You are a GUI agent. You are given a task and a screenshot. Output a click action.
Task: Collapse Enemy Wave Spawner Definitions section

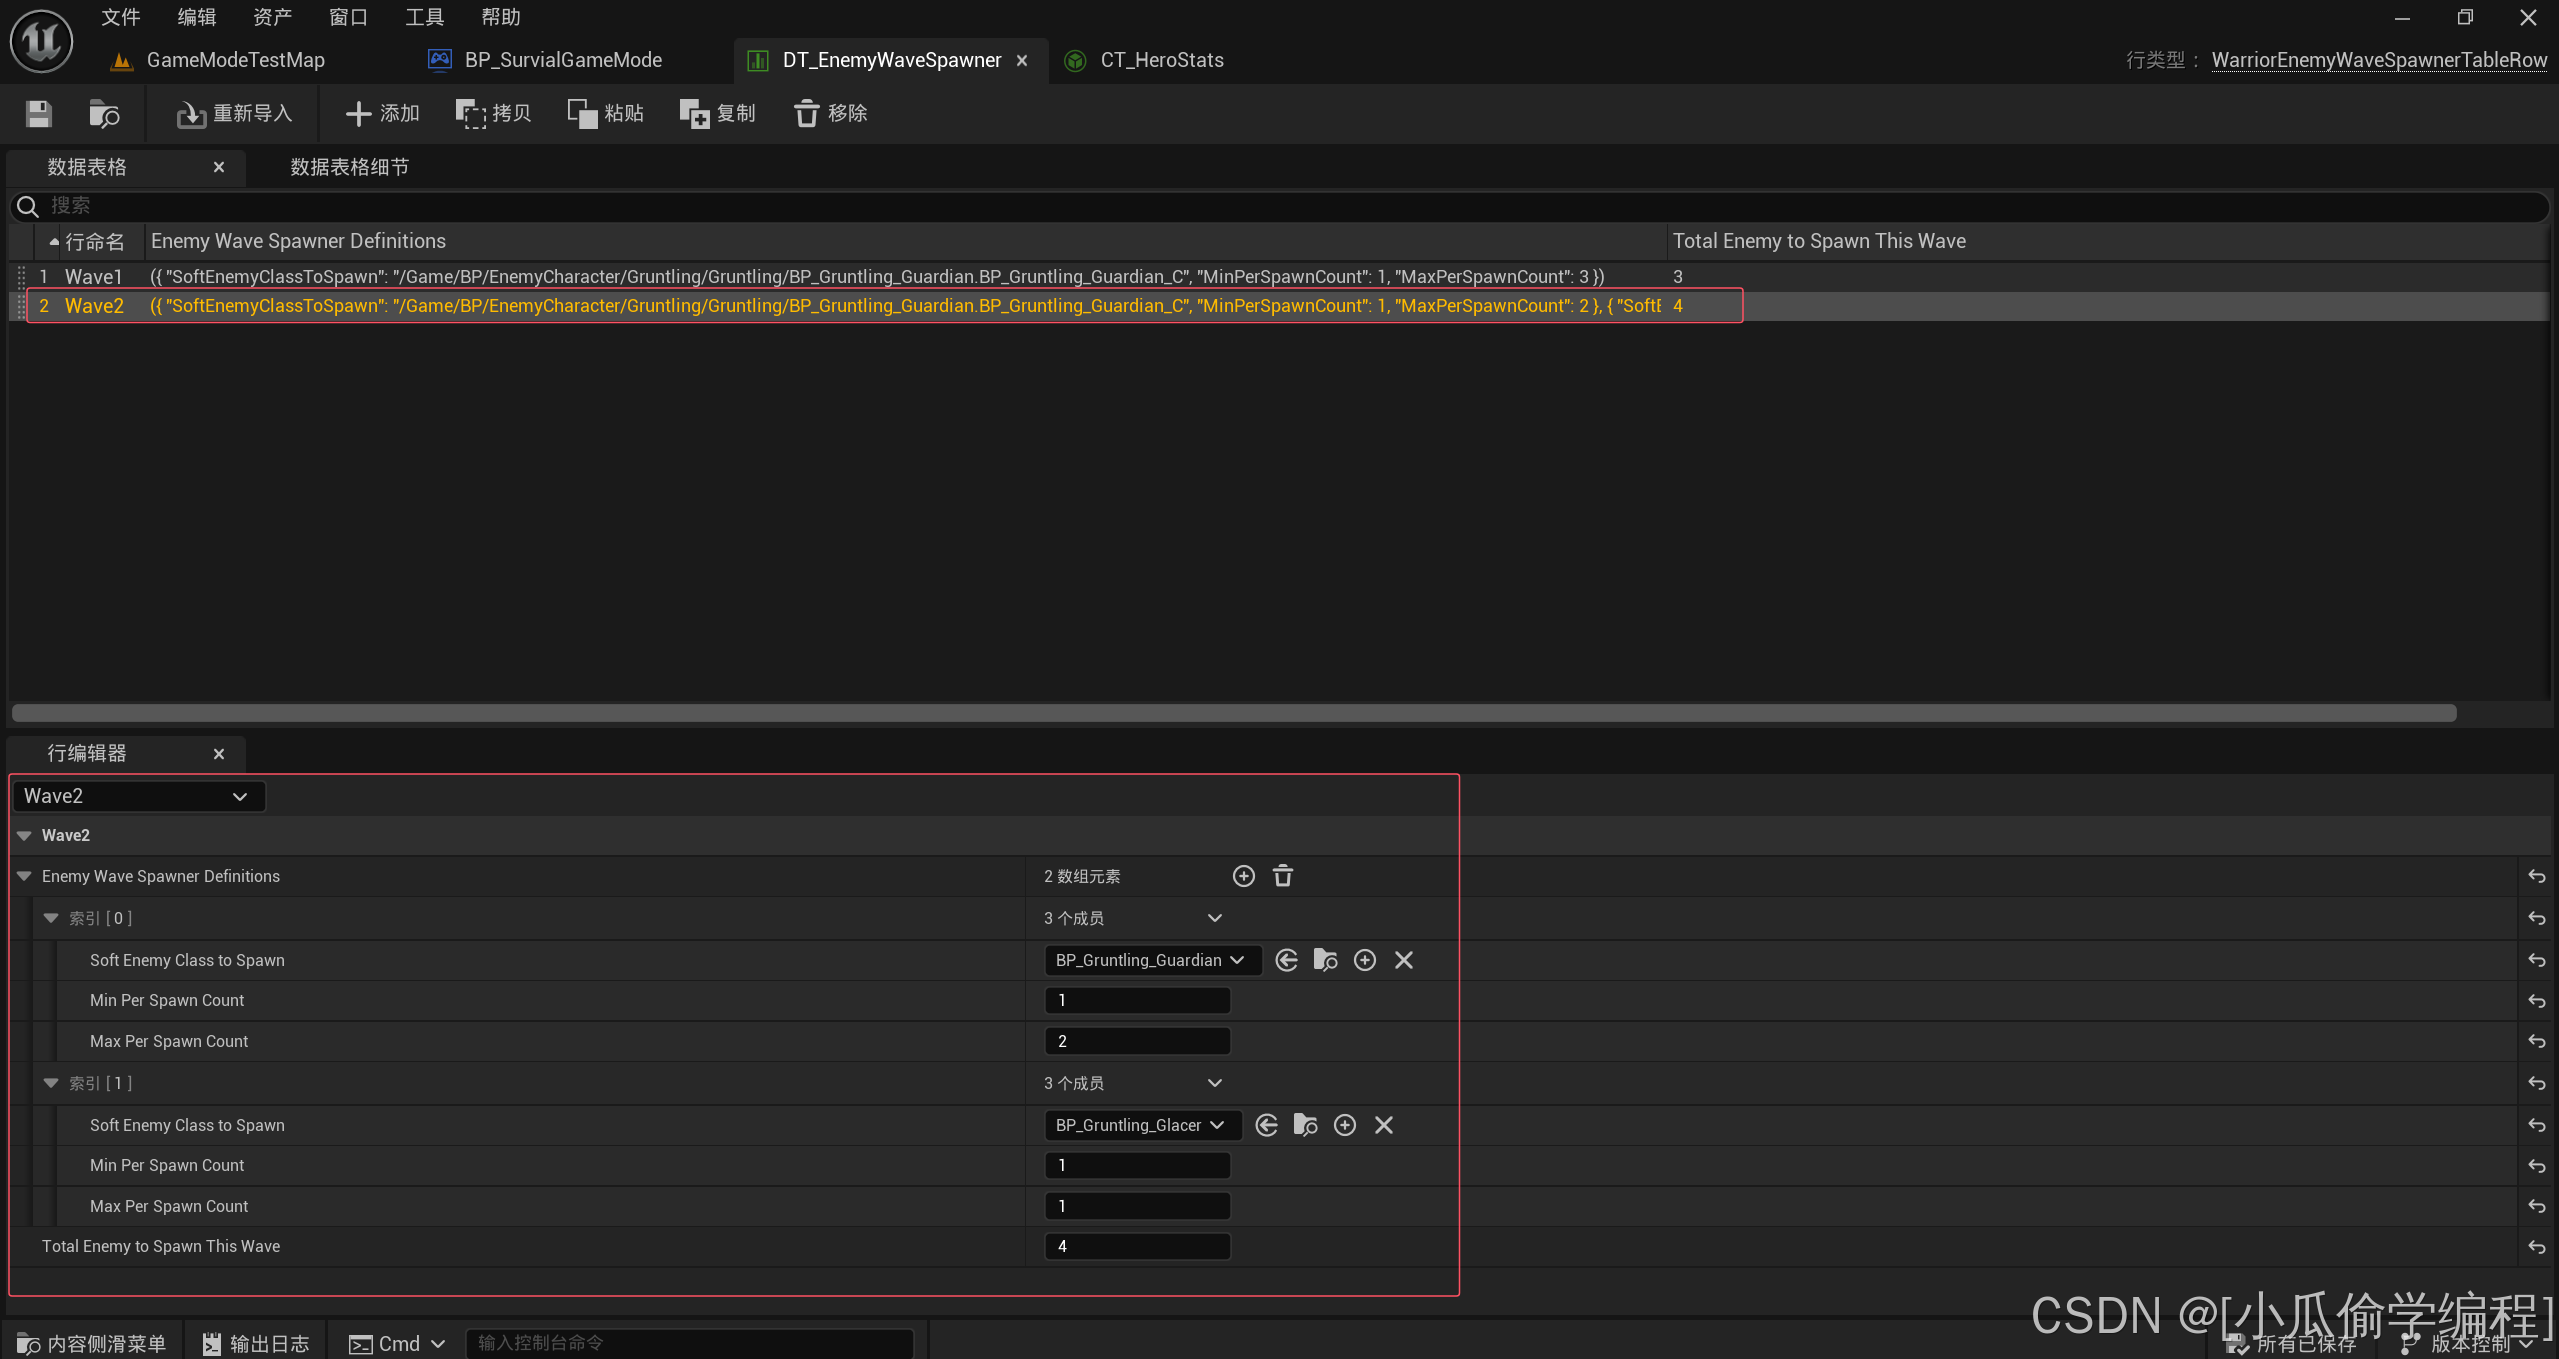pyautogui.click(x=24, y=876)
